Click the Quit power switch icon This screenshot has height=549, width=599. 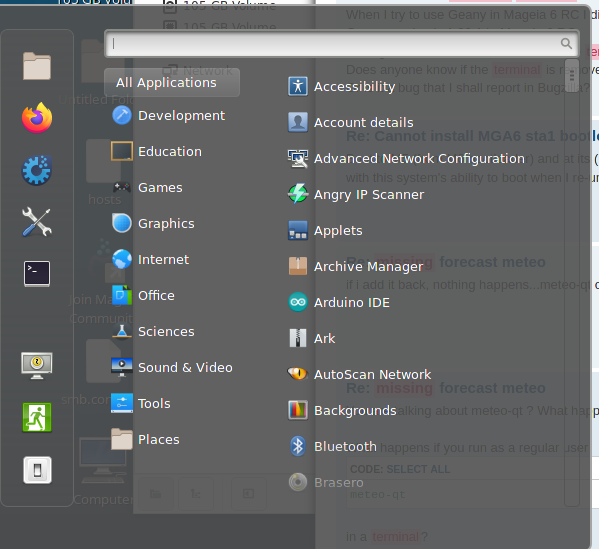pyautogui.click(x=37, y=470)
